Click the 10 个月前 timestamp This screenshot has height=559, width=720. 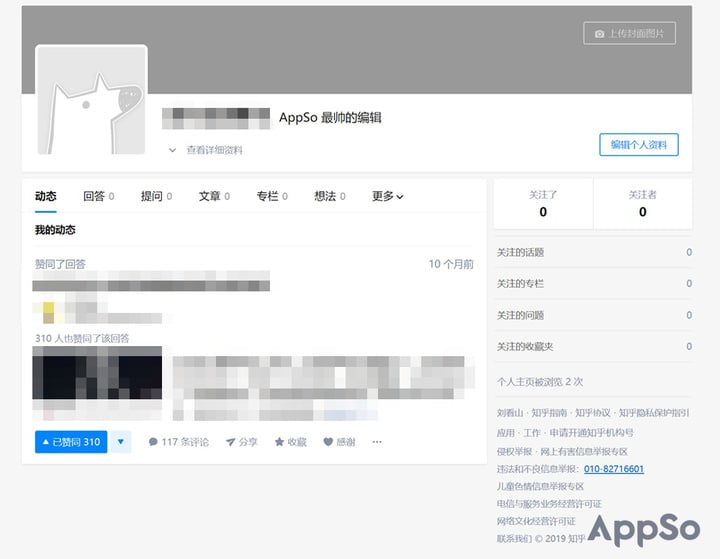click(x=451, y=264)
